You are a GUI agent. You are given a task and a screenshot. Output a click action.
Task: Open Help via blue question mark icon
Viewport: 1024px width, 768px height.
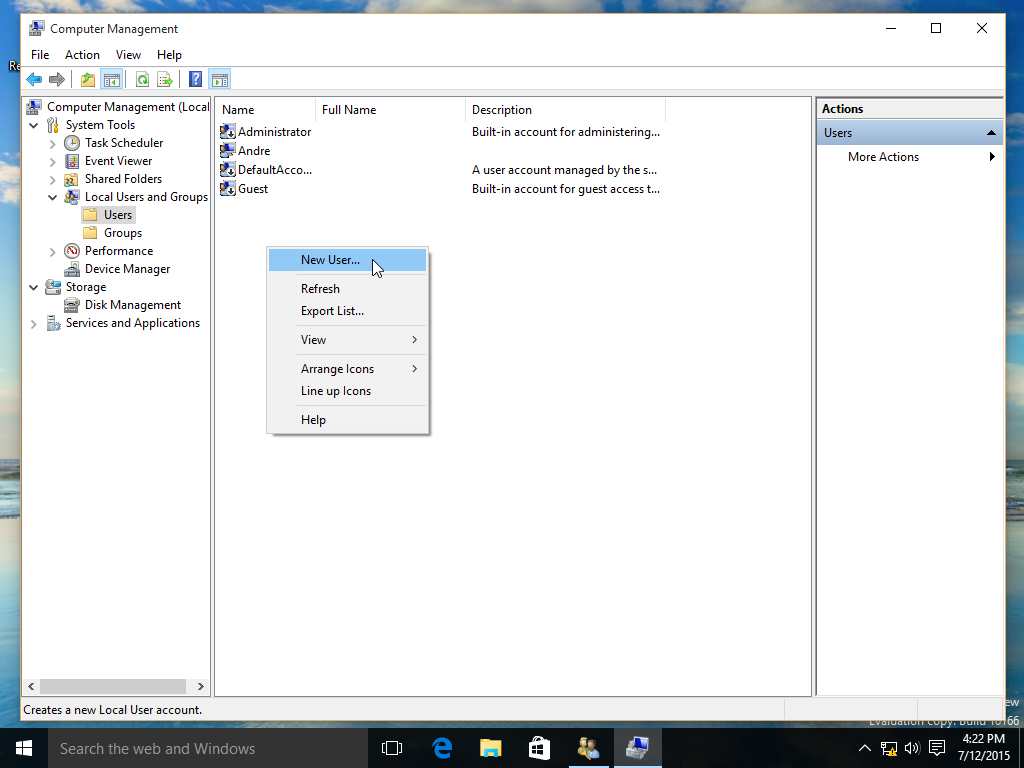[x=195, y=80]
